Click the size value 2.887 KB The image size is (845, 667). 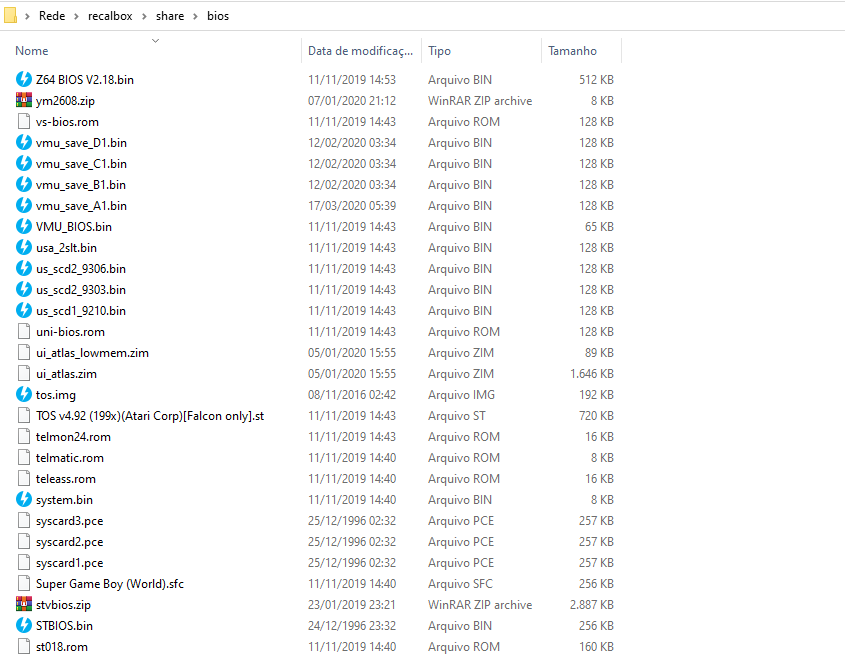coord(592,605)
